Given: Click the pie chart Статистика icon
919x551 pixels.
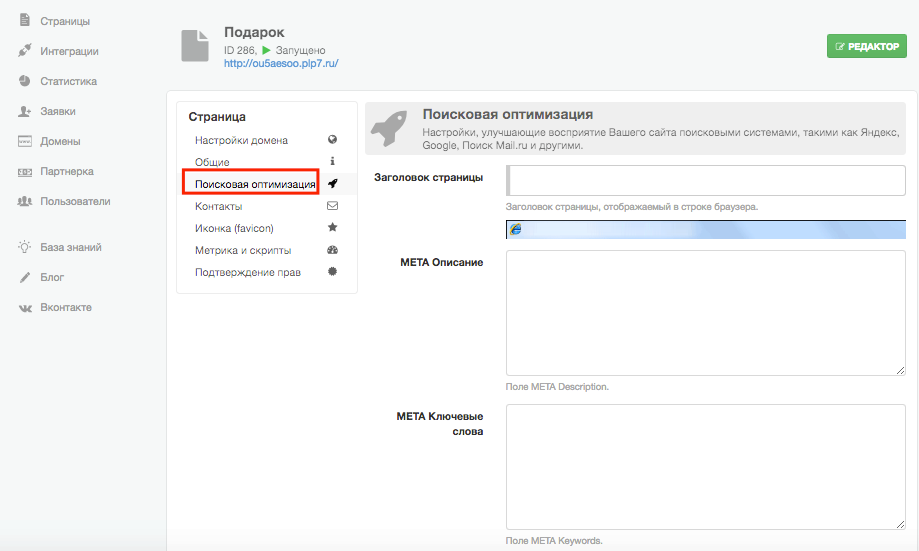Looking at the screenshot, I should (x=25, y=81).
